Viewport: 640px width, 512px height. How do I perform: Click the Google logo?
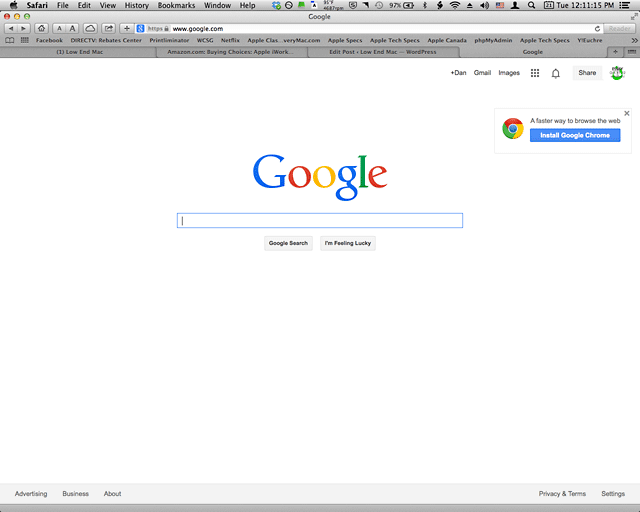tap(320, 177)
